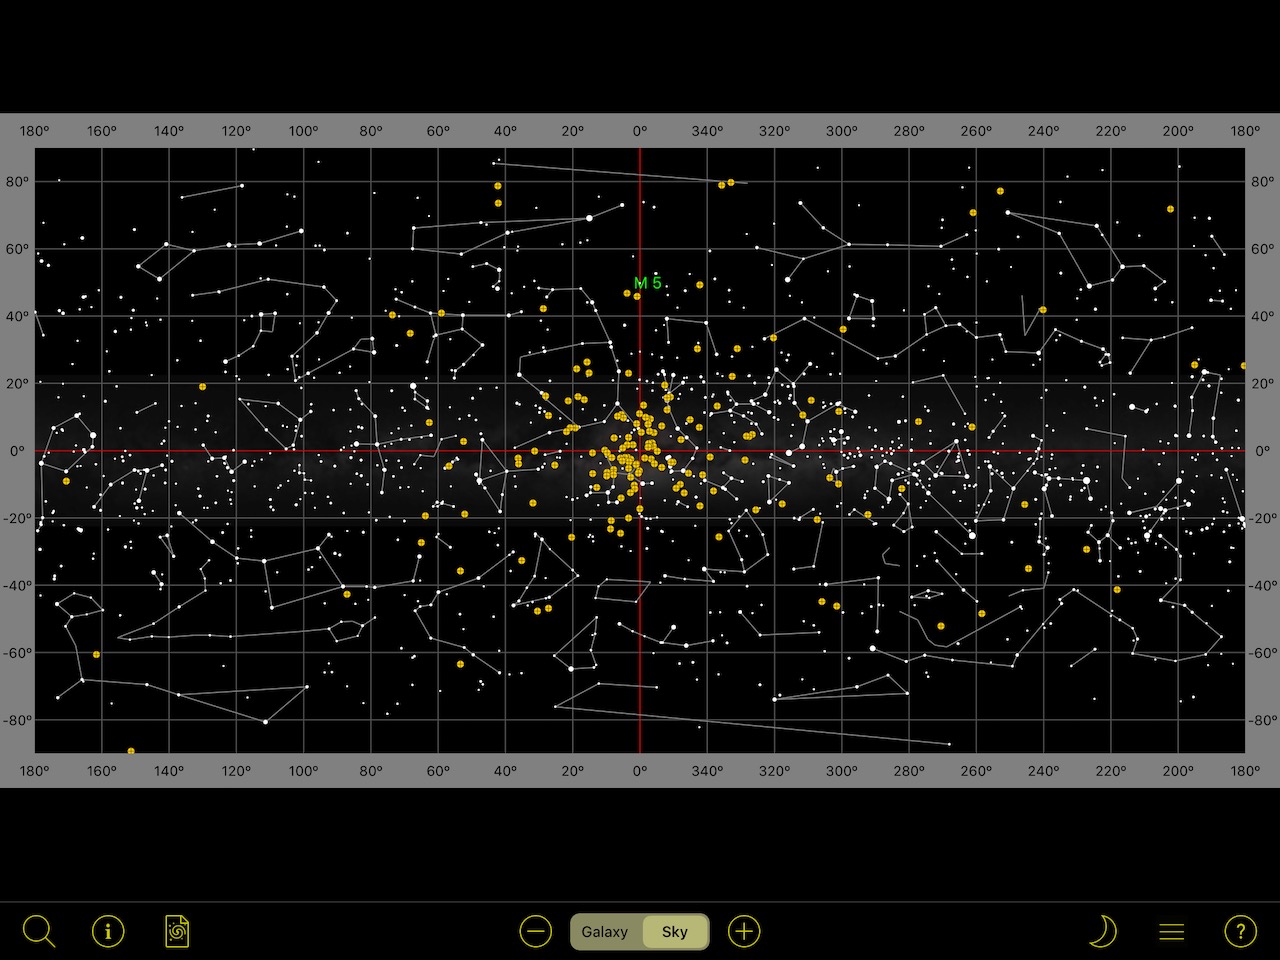Click the 0° latitude label on left axis
Screen dimensions: 1280x960
coord(17,451)
